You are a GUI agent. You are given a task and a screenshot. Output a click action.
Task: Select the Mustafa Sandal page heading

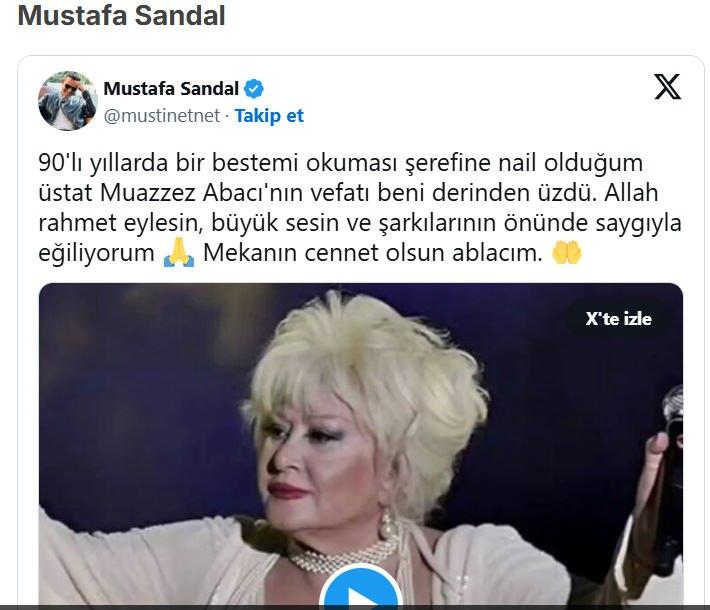click(121, 15)
